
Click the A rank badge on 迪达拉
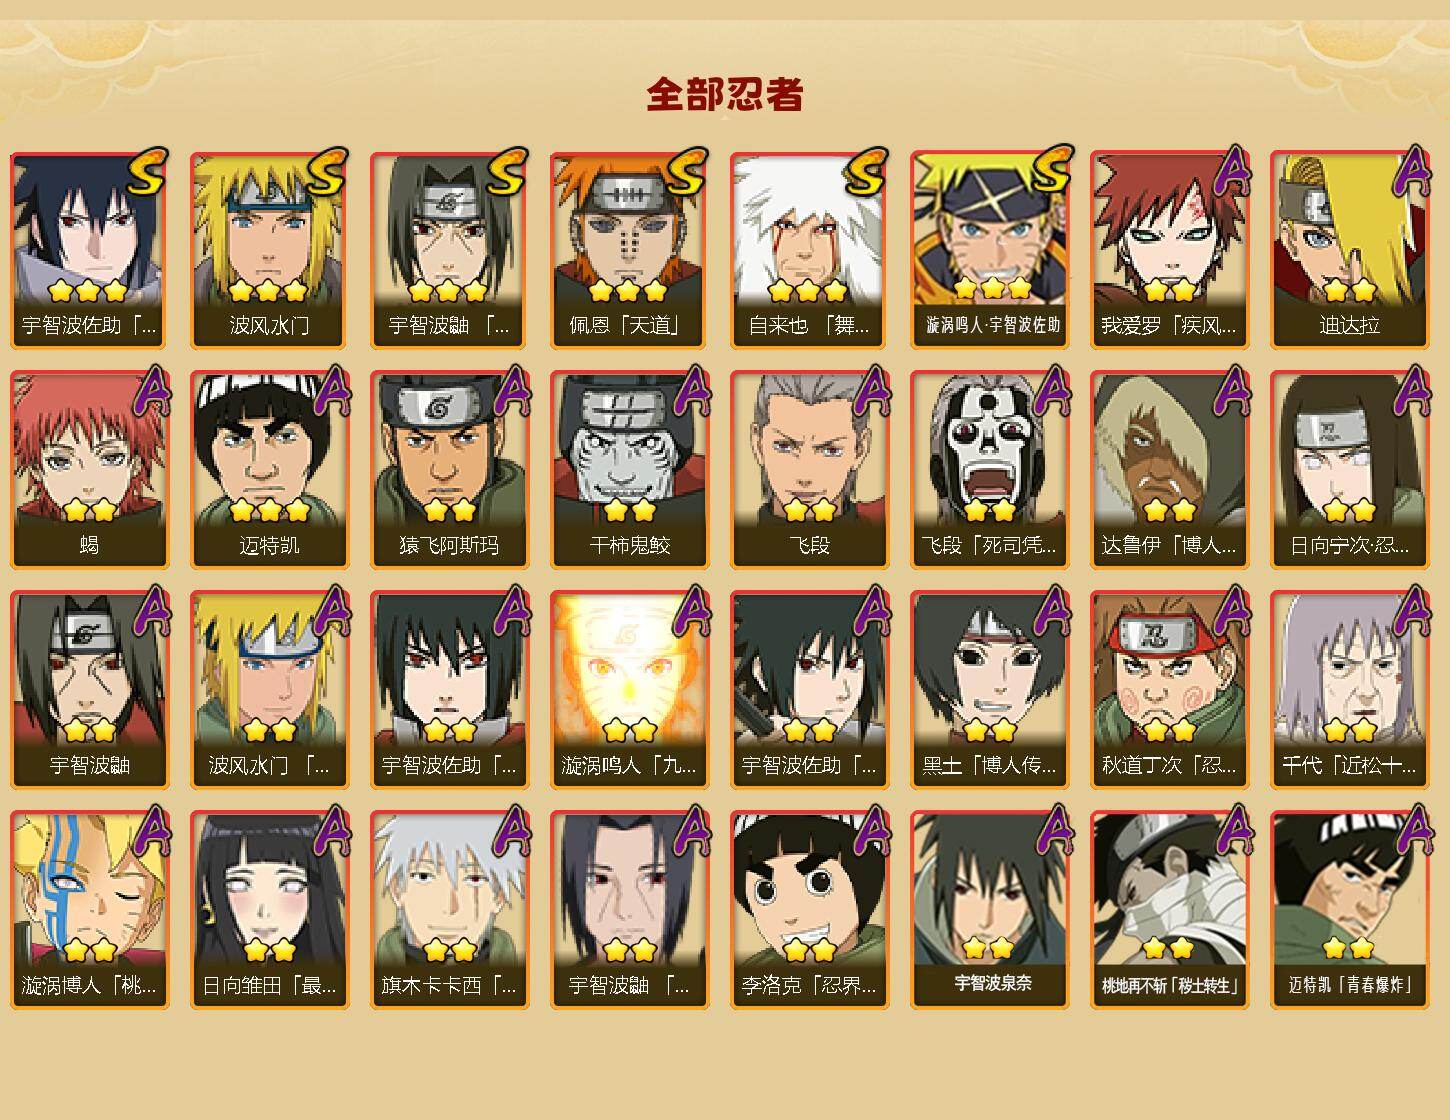click(x=1410, y=171)
